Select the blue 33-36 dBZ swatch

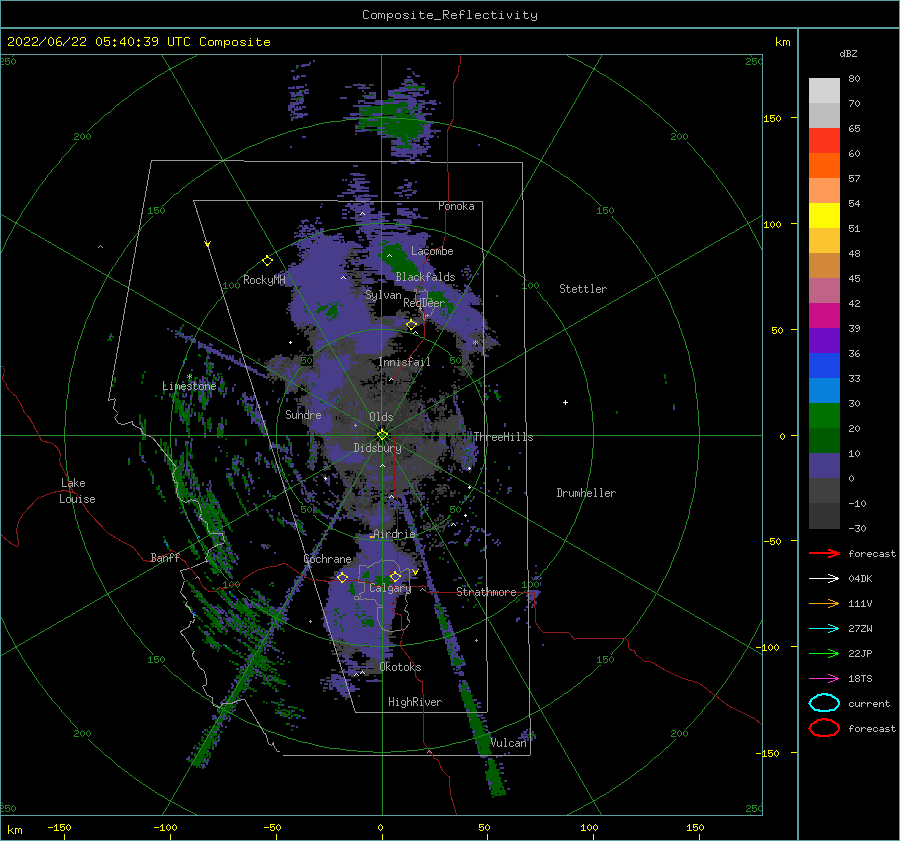[x=824, y=365]
